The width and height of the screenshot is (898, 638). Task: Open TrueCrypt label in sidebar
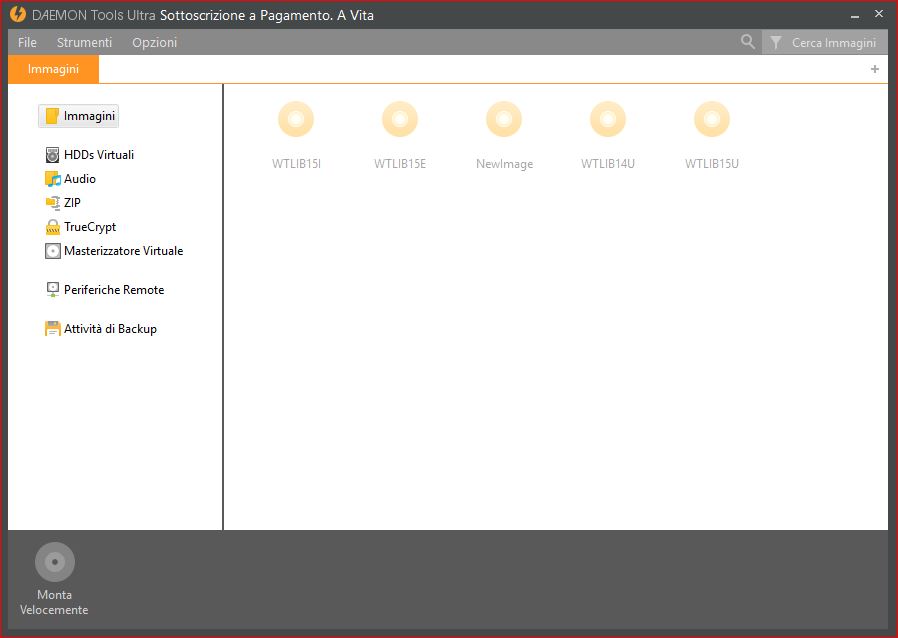pos(90,227)
